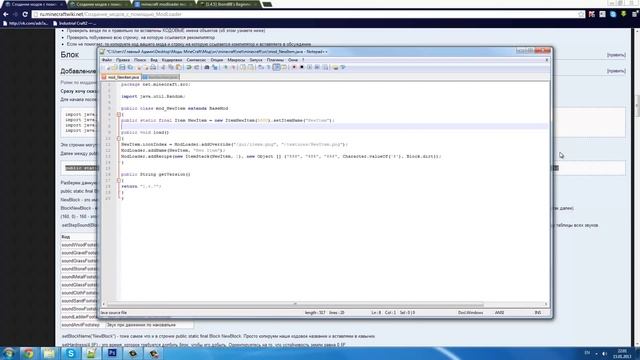Click the Close document toolbar icon
The height and width of the screenshot is (360, 640).
(x=139, y=67)
